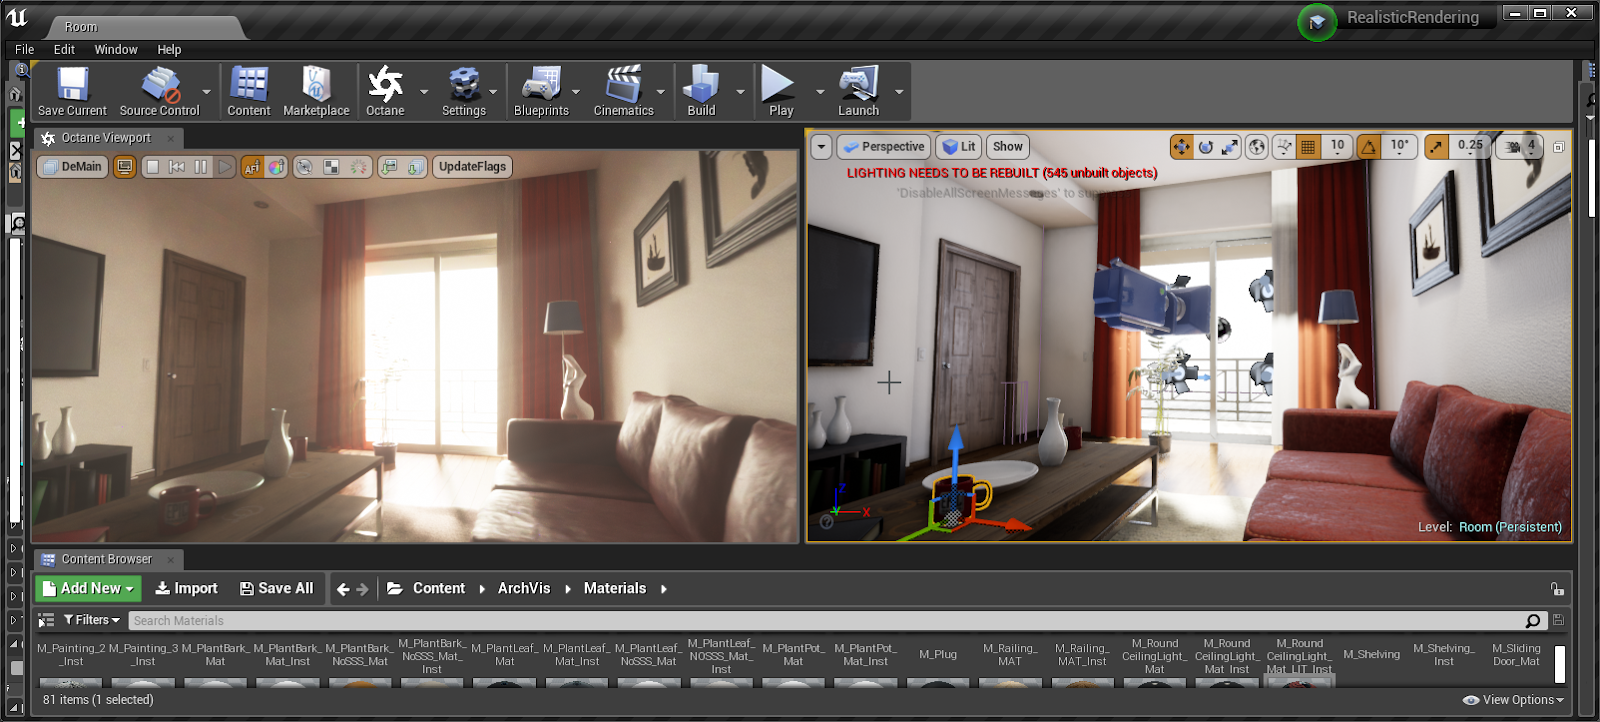This screenshot has height=722, width=1600.
Task: Click the Add New button
Action: (89, 589)
